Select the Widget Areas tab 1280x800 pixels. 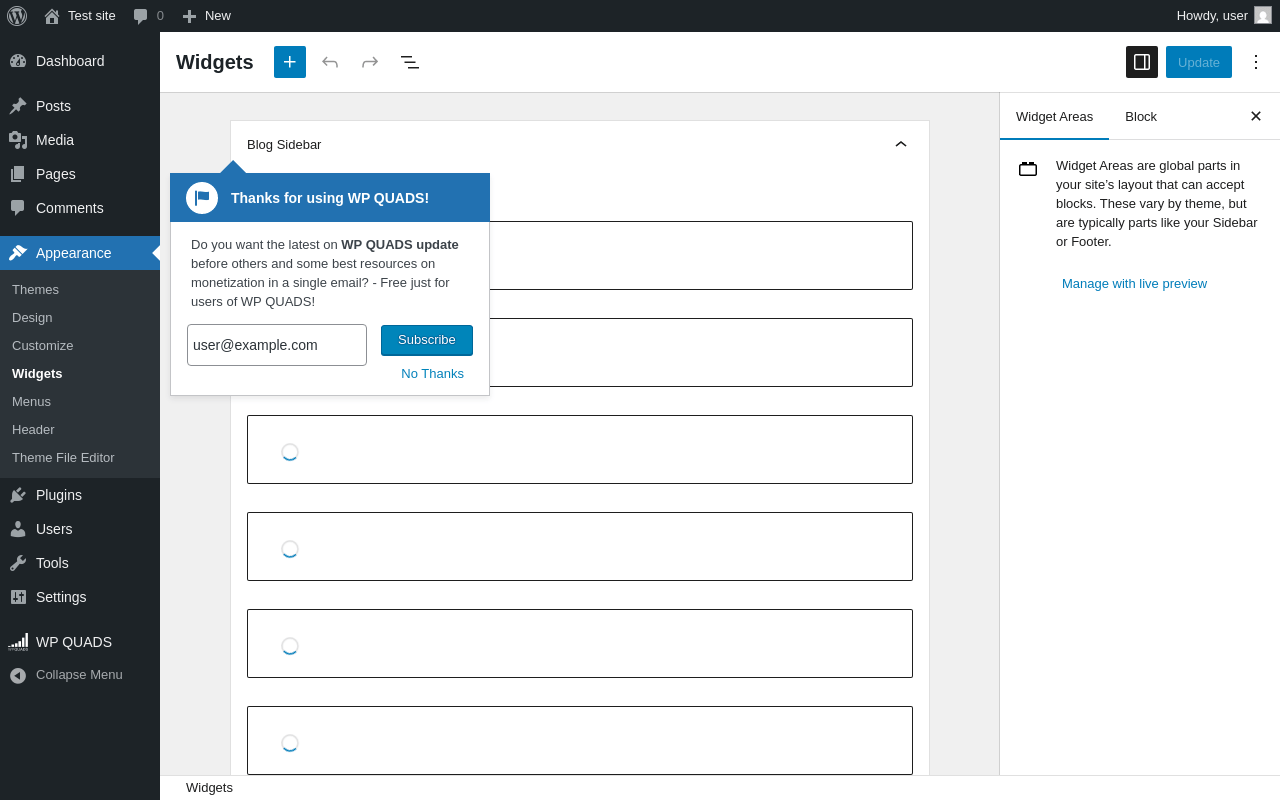[1054, 116]
